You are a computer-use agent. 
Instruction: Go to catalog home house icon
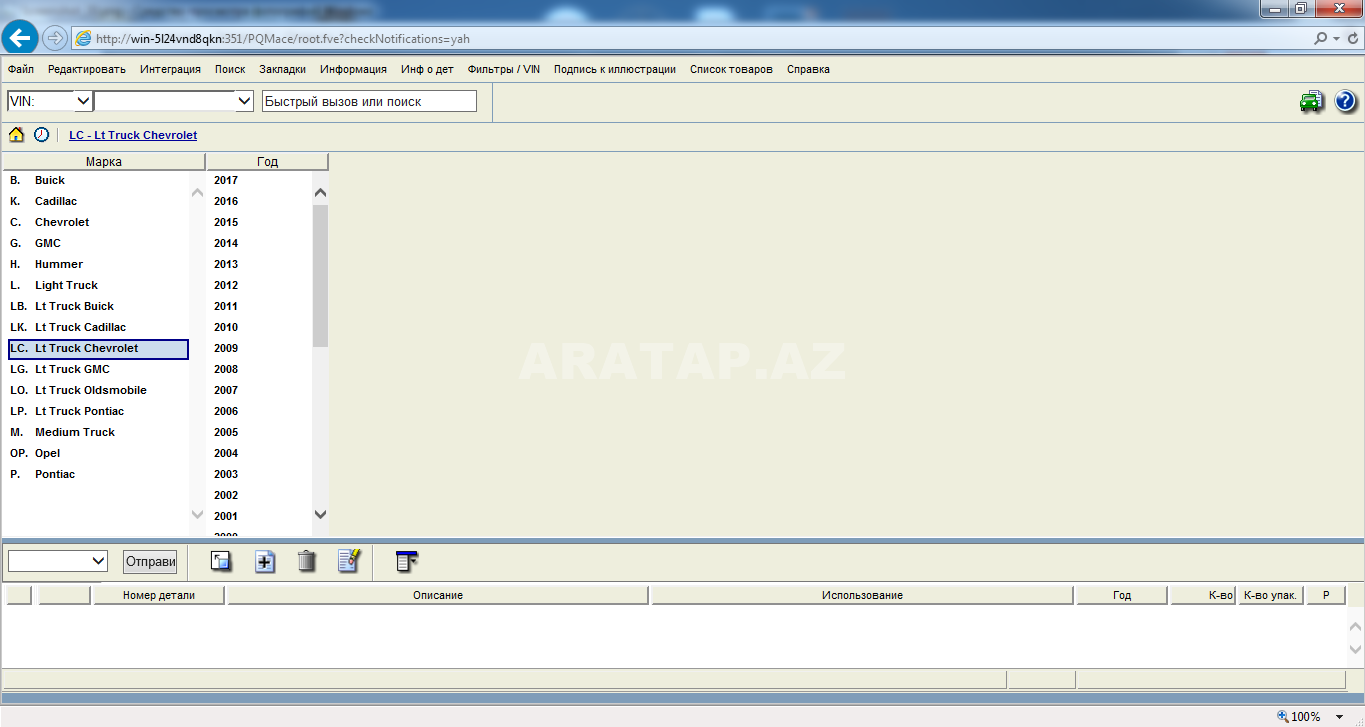[16, 134]
